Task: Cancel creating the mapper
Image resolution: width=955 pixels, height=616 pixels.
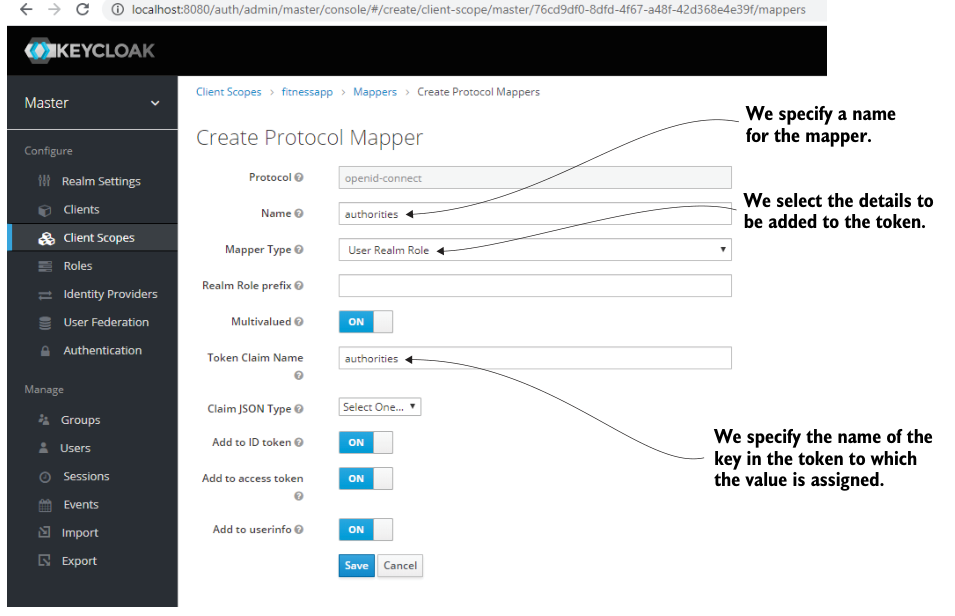Action: (x=400, y=565)
